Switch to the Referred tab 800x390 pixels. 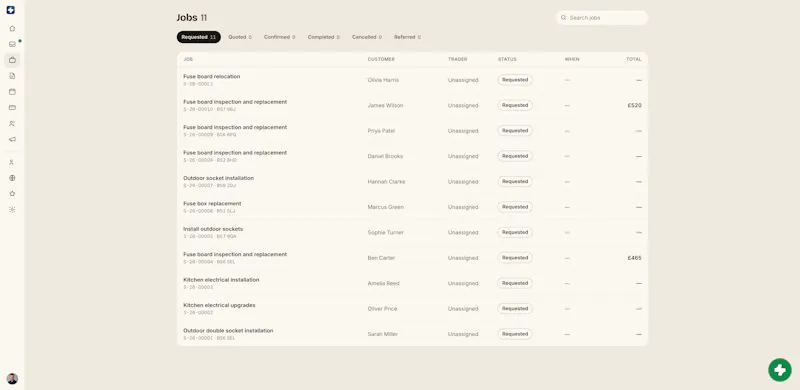pos(408,37)
